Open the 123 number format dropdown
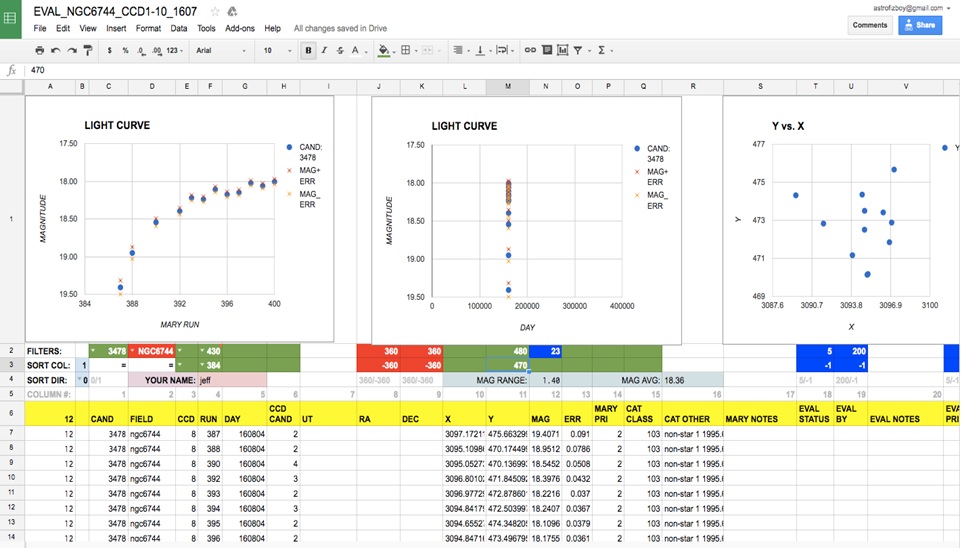This screenshot has width=961, height=548. [175, 50]
